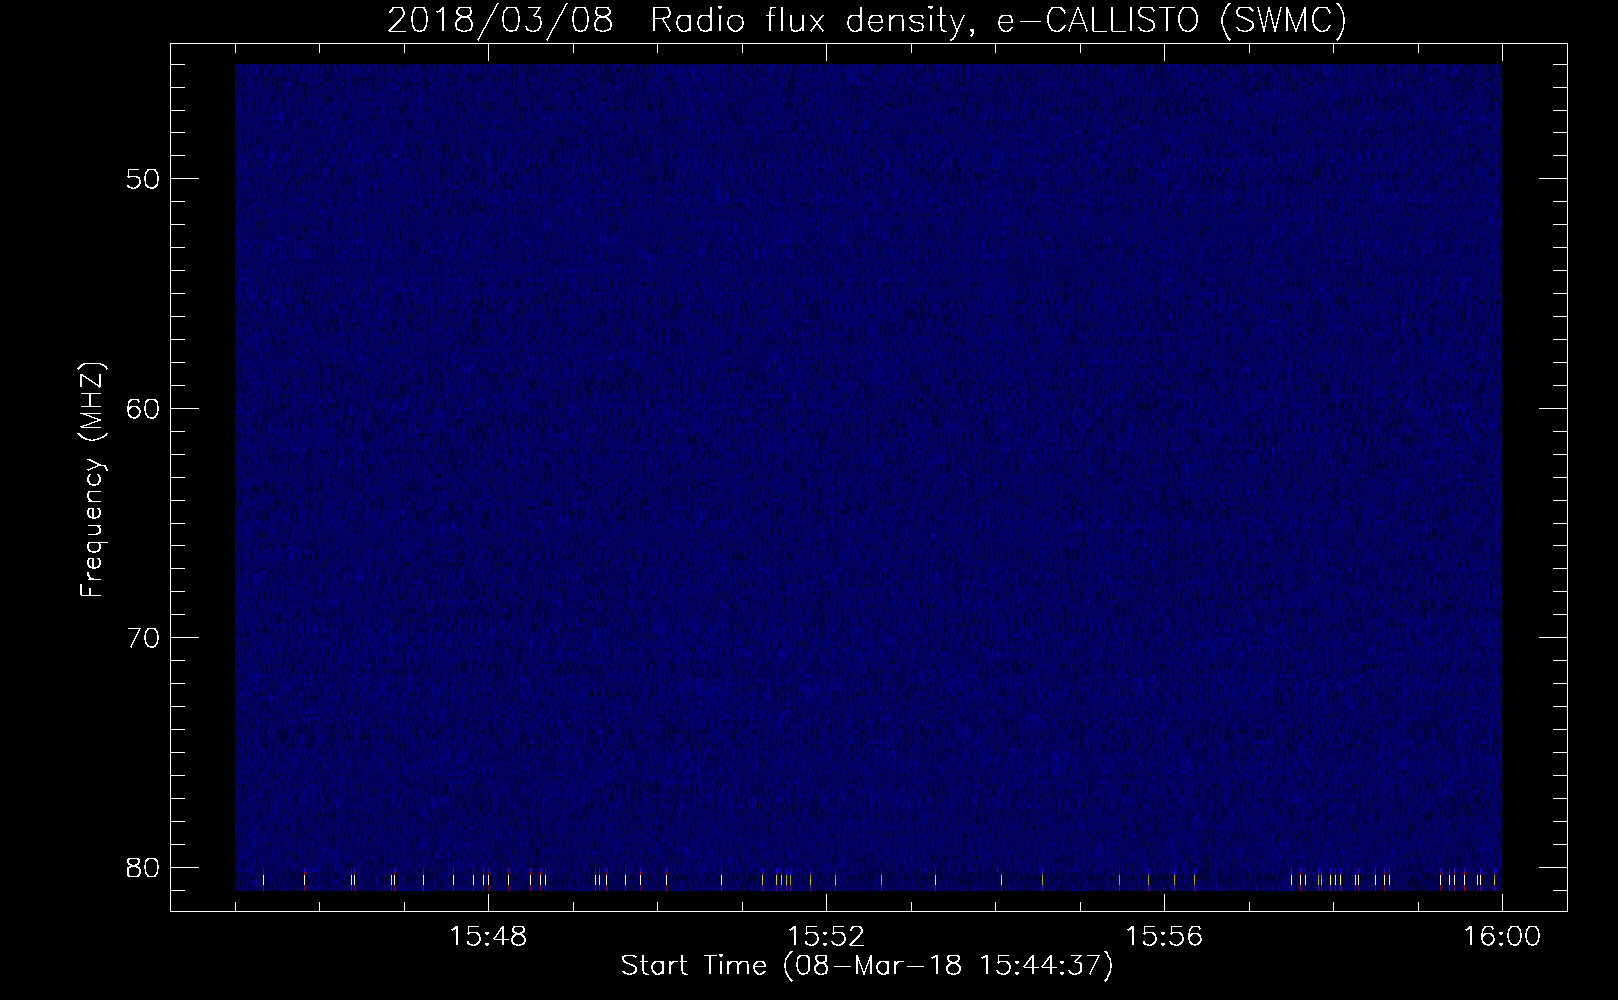Image resolution: width=1618 pixels, height=1000 pixels.
Task: Click the 15:52 time tick label
Action: click(x=826, y=937)
